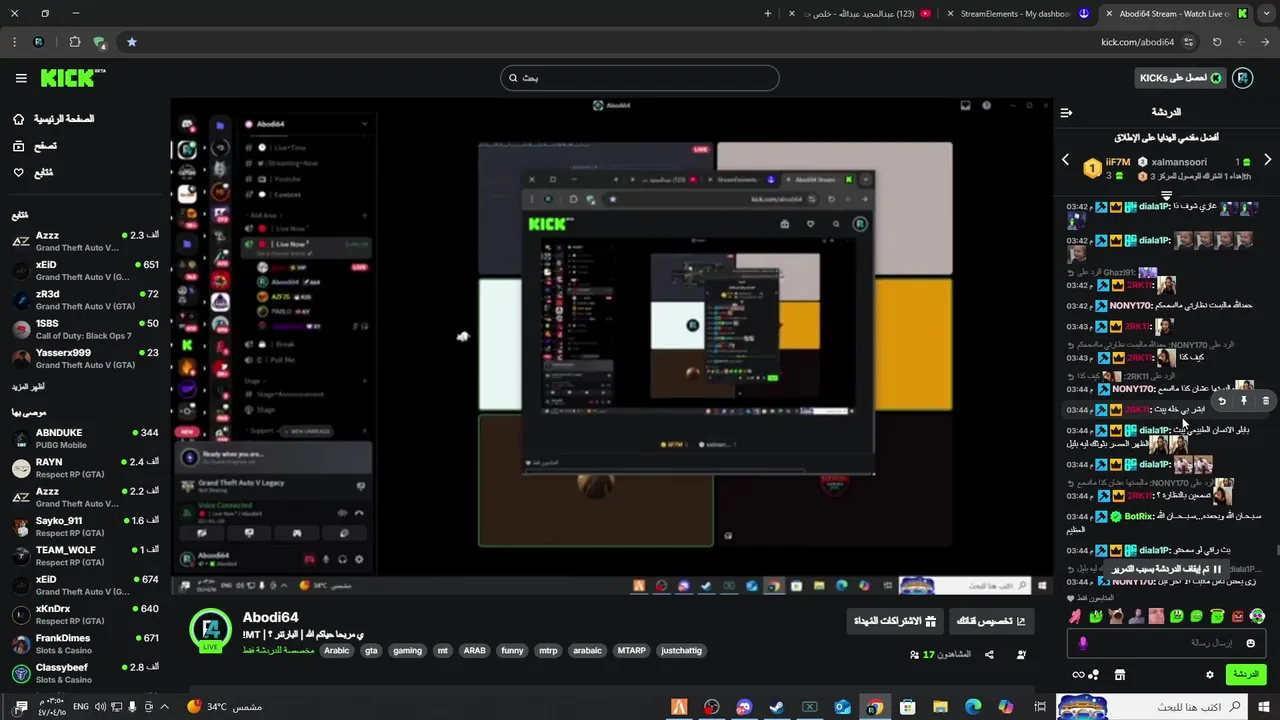The height and width of the screenshot is (720, 1280).
Task: Pin the hovered chat message
Action: point(1244,401)
